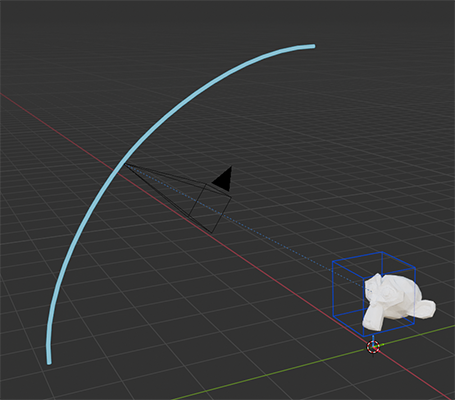This screenshot has width=455, height=400.
Task: Click the upper end of the curve
Action: tap(312, 46)
